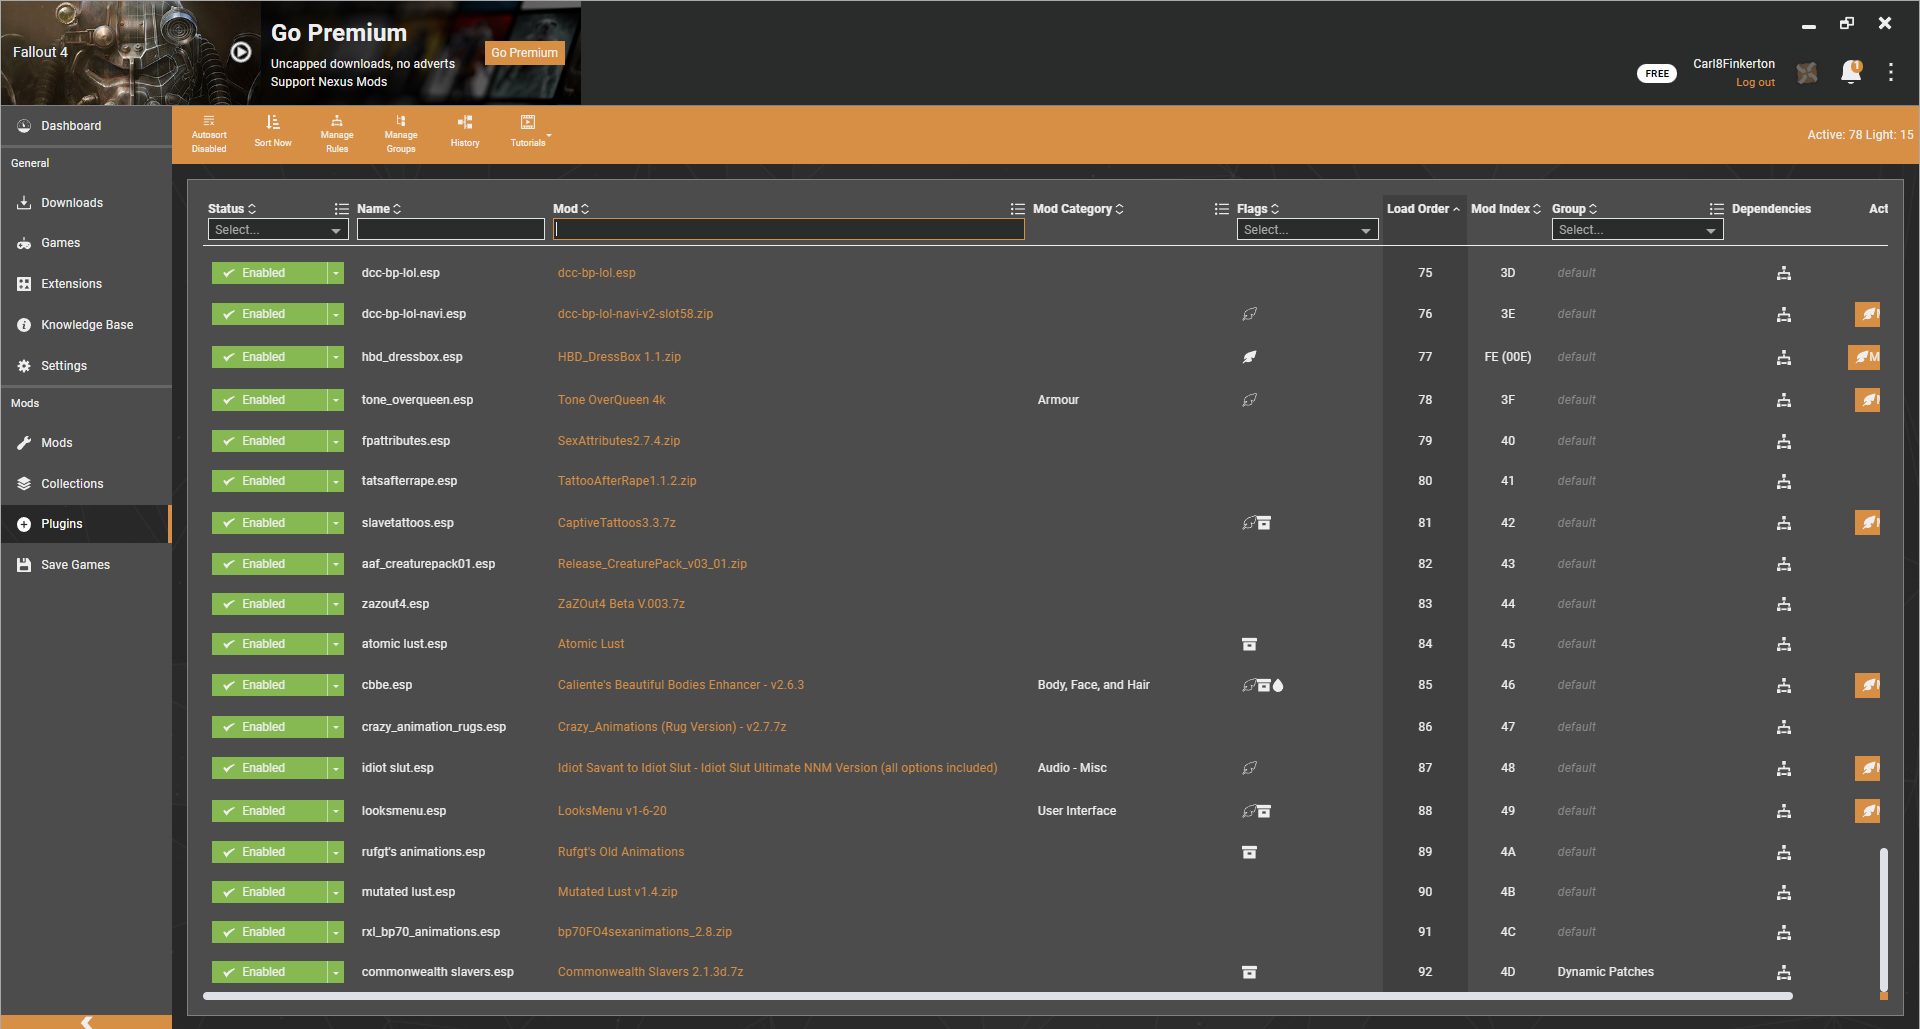Open Manage Rules from toolbar
Screen dimensions: 1920x1029
337,134
